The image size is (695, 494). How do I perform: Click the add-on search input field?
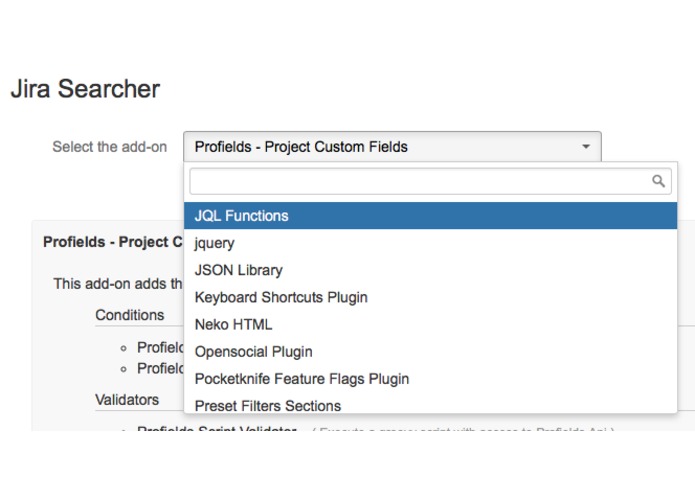click(x=430, y=181)
